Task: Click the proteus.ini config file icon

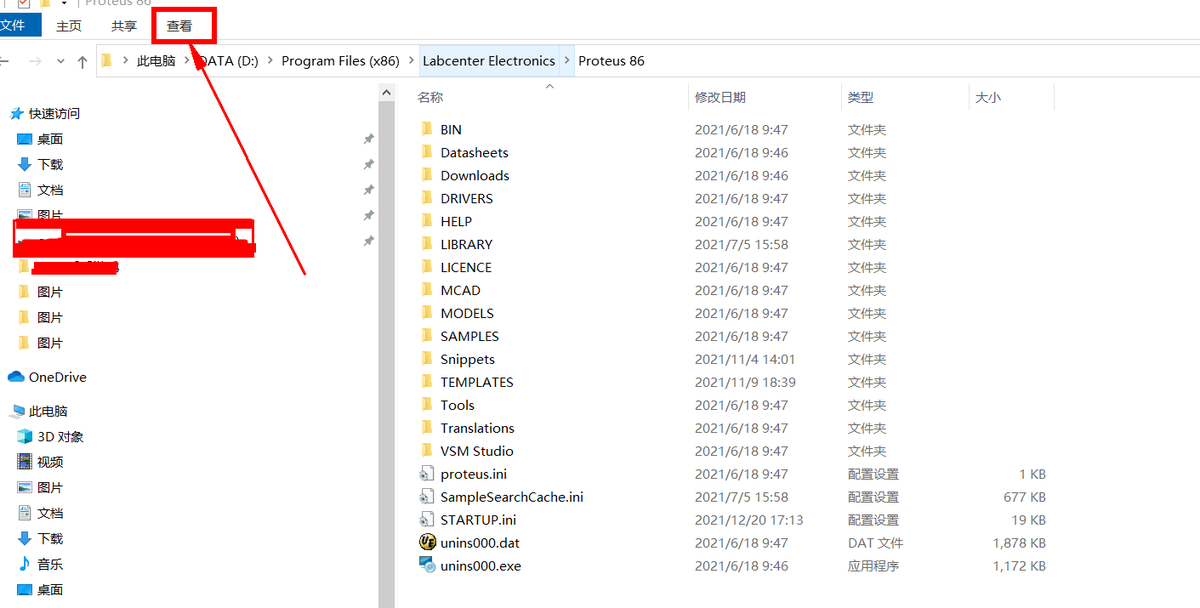Action: click(x=428, y=475)
